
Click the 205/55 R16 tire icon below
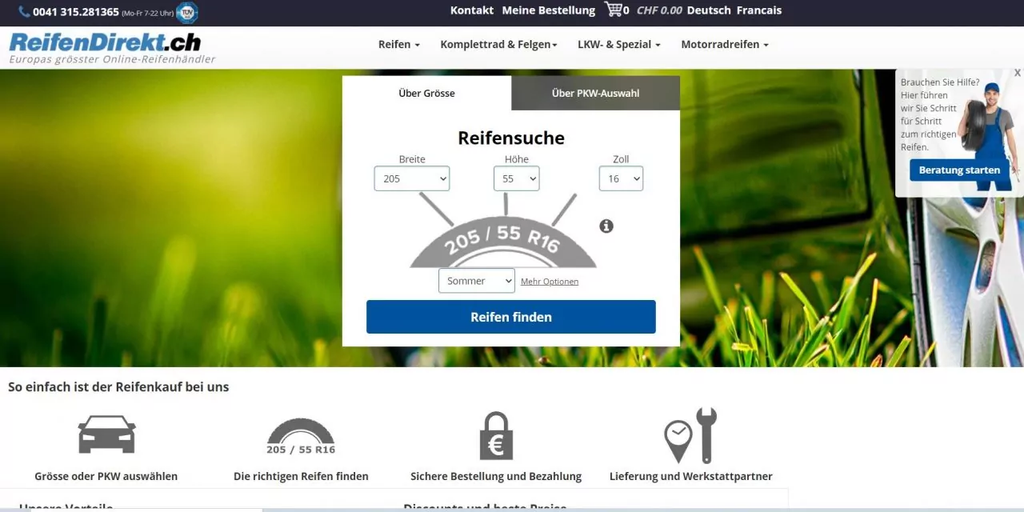pos(300,436)
